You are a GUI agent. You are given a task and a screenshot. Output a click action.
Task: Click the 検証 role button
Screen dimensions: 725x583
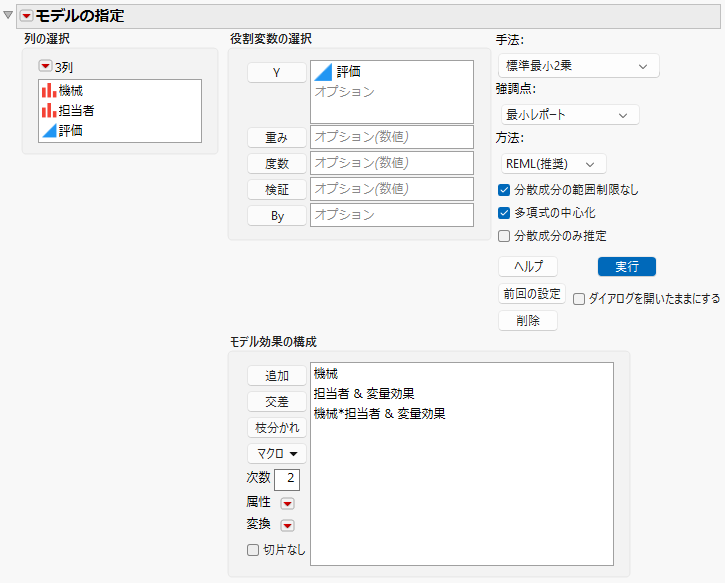[276, 189]
